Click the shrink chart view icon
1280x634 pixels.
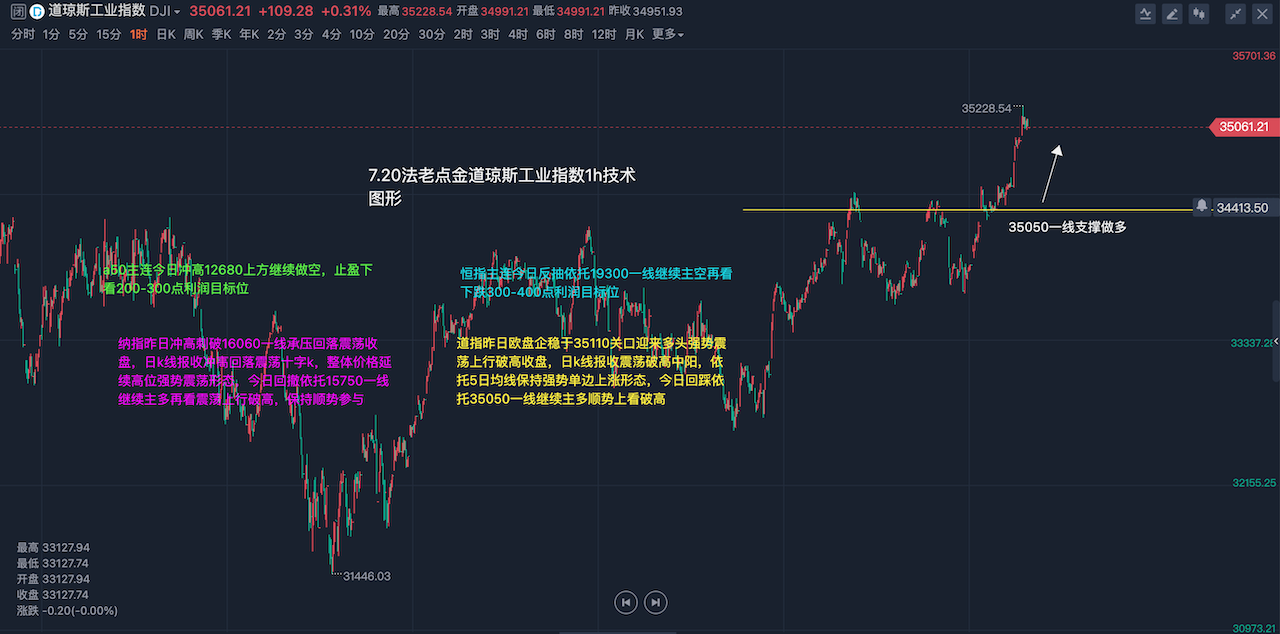[1237, 13]
